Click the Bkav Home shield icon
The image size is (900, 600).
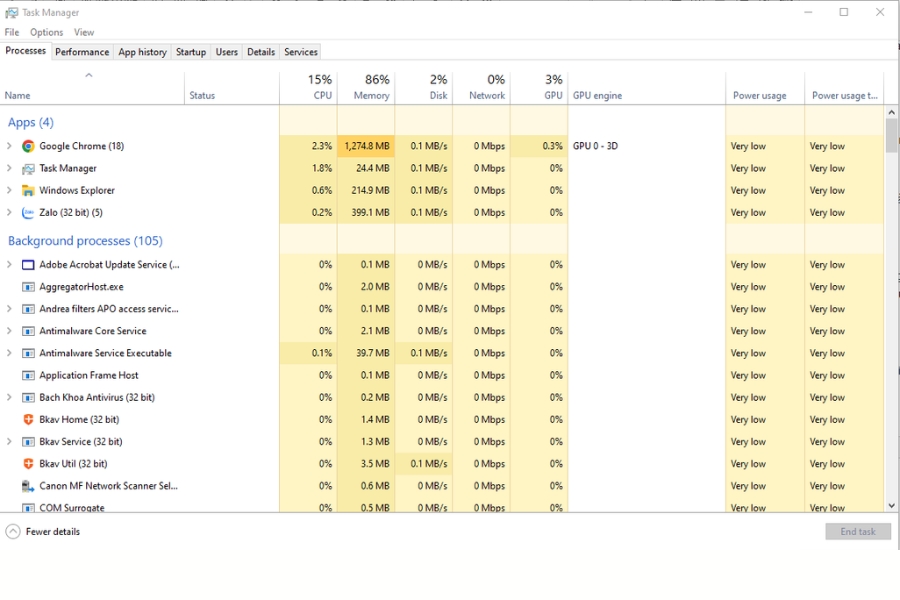click(28, 420)
